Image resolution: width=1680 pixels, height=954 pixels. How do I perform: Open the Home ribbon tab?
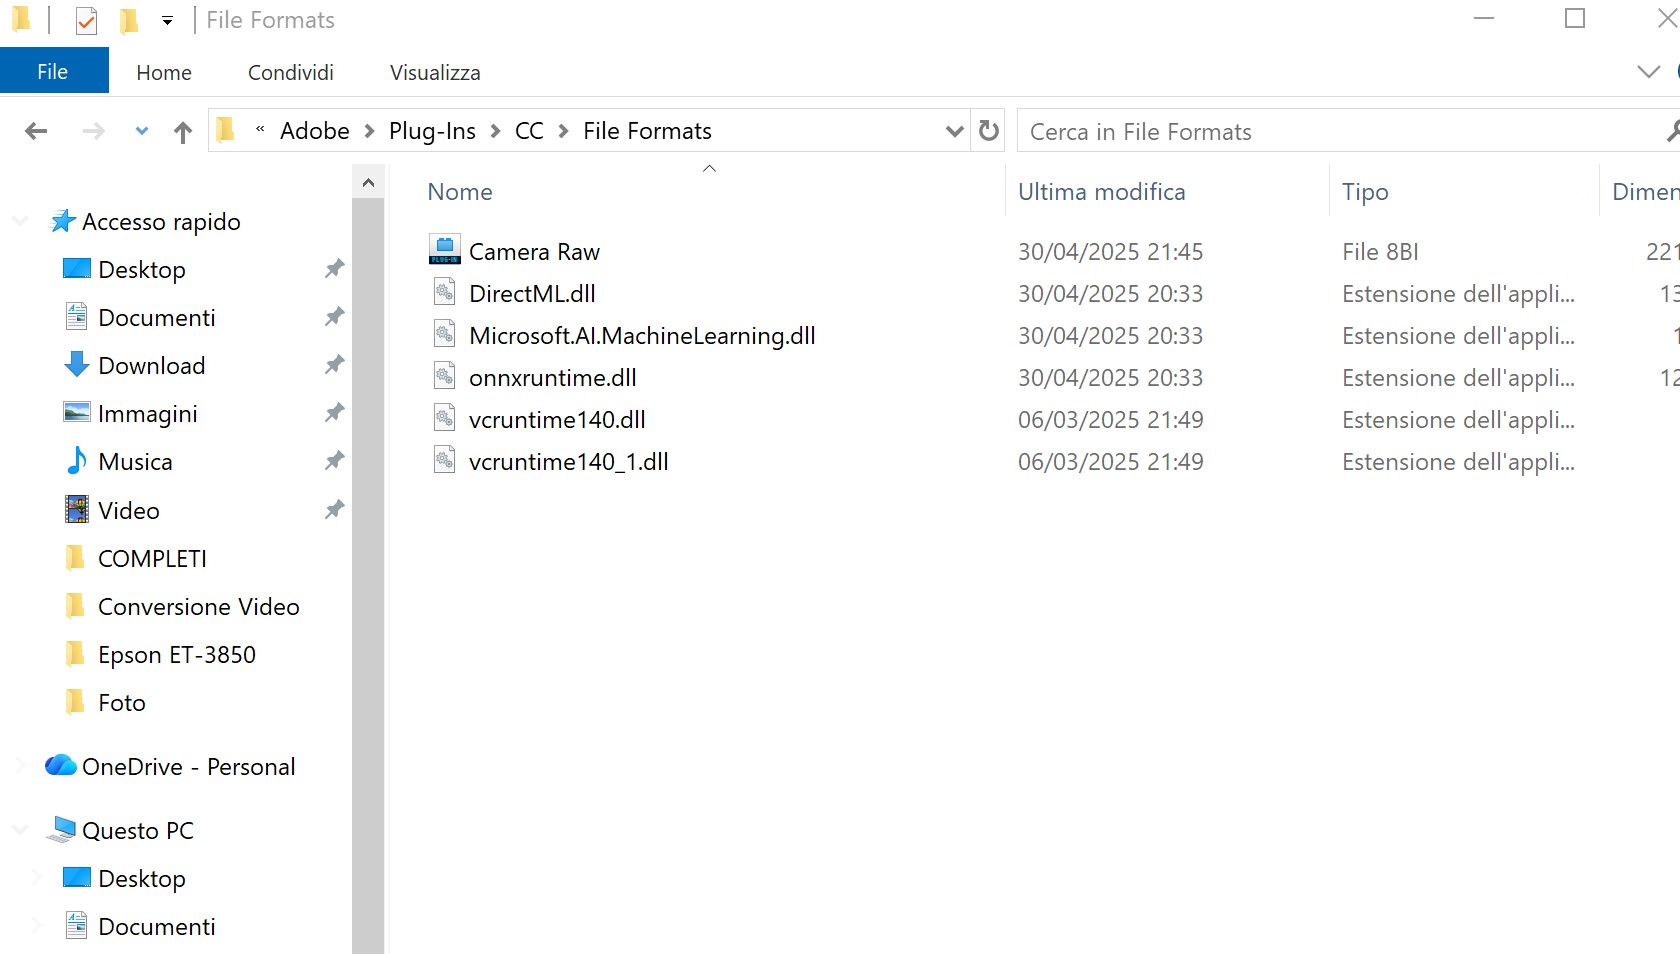[x=164, y=73]
